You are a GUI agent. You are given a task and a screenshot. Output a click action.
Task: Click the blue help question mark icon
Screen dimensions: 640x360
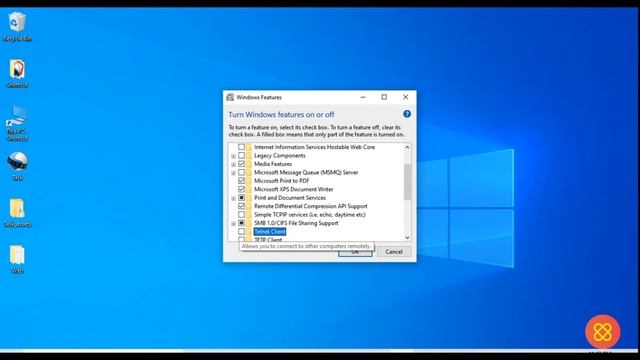coord(407,114)
